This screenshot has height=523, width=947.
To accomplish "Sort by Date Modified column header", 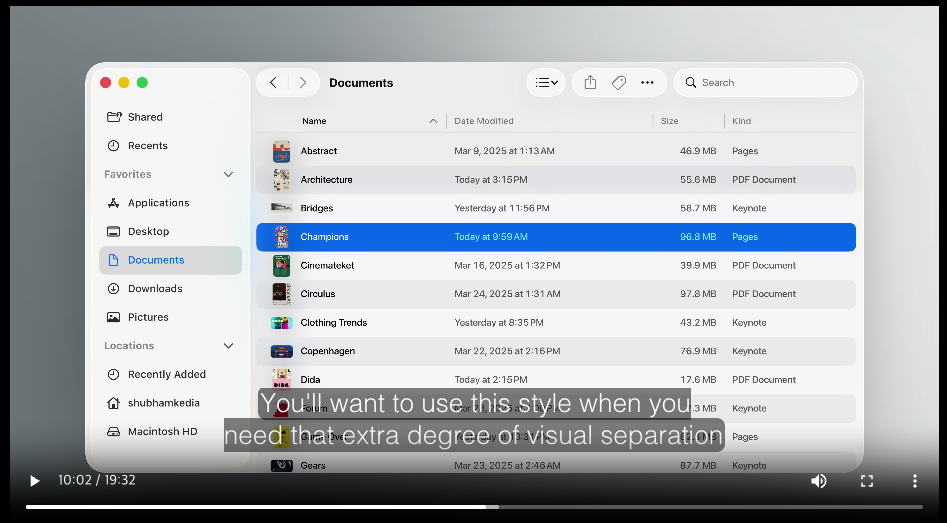I will point(484,121).
